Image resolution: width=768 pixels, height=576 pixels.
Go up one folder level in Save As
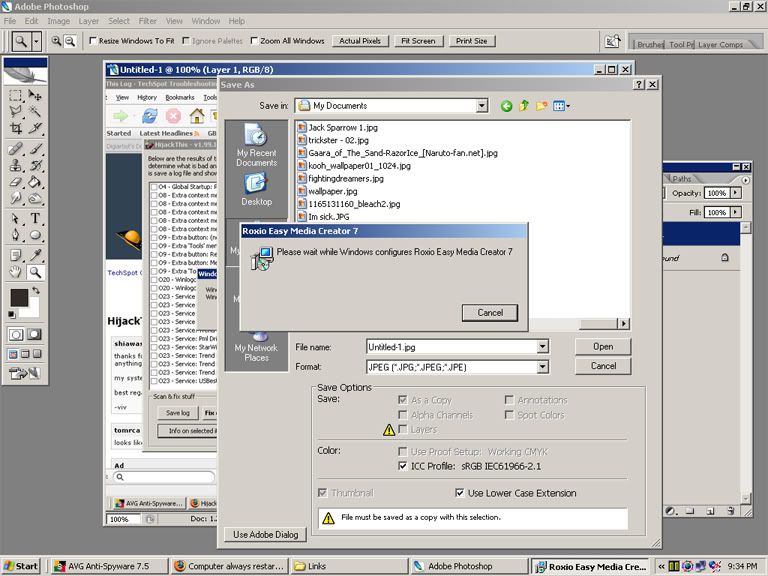pos(524,106)
